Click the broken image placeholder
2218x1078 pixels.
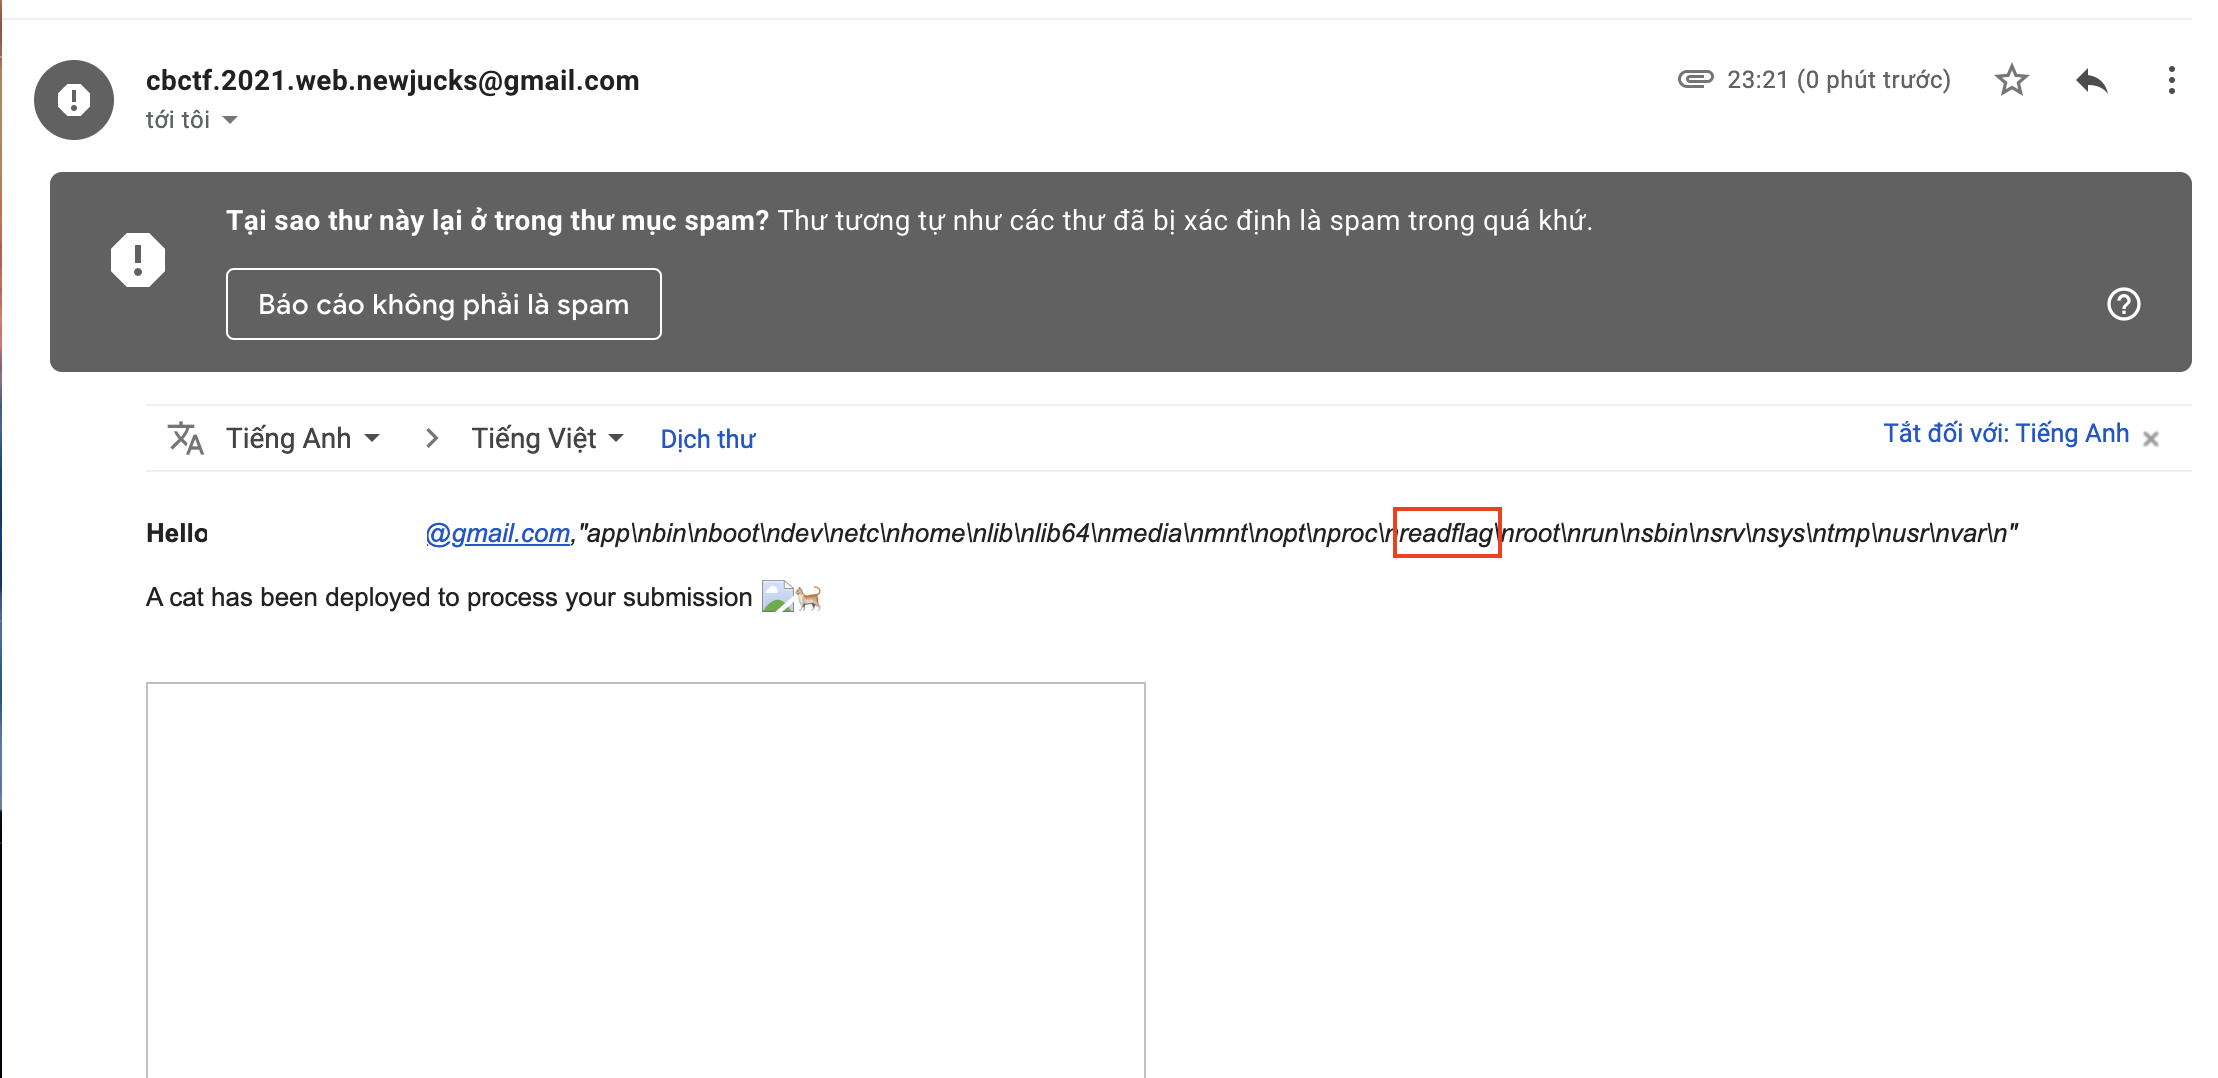[x=777, y=597]
